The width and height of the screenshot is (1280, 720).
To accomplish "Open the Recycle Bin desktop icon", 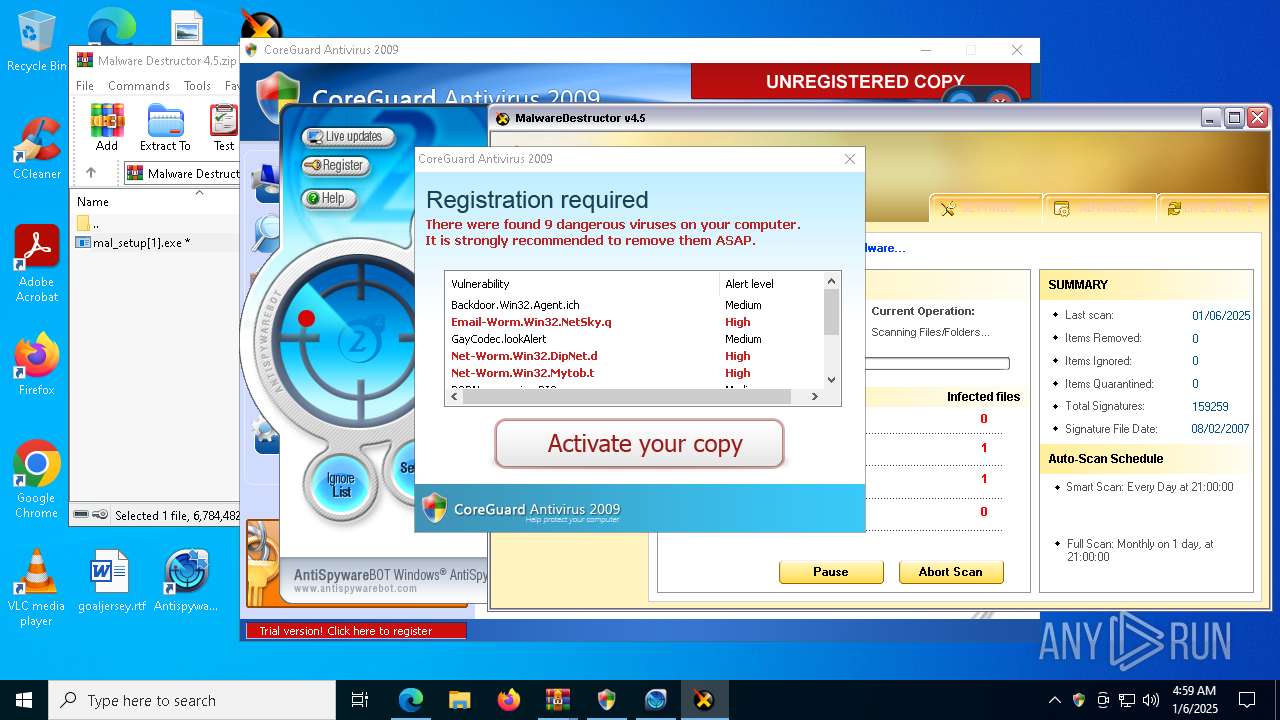I will coord(37,41).
